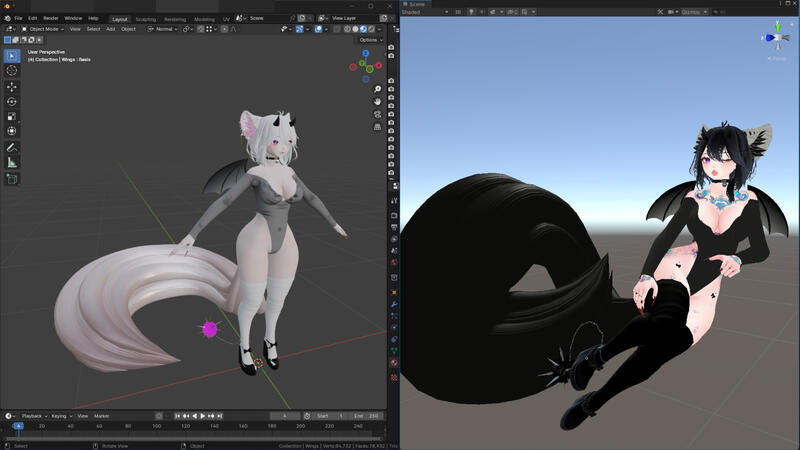Click the Options button in viewport header
This screenshot has width=800, height=450.
pos(369,40)
